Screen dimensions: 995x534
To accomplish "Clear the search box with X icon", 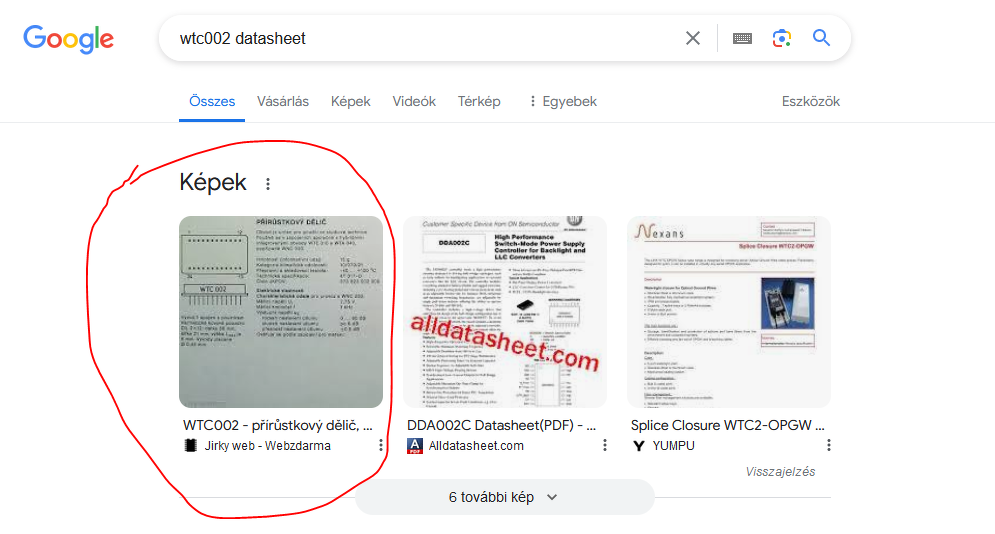I will coord(693,38).
